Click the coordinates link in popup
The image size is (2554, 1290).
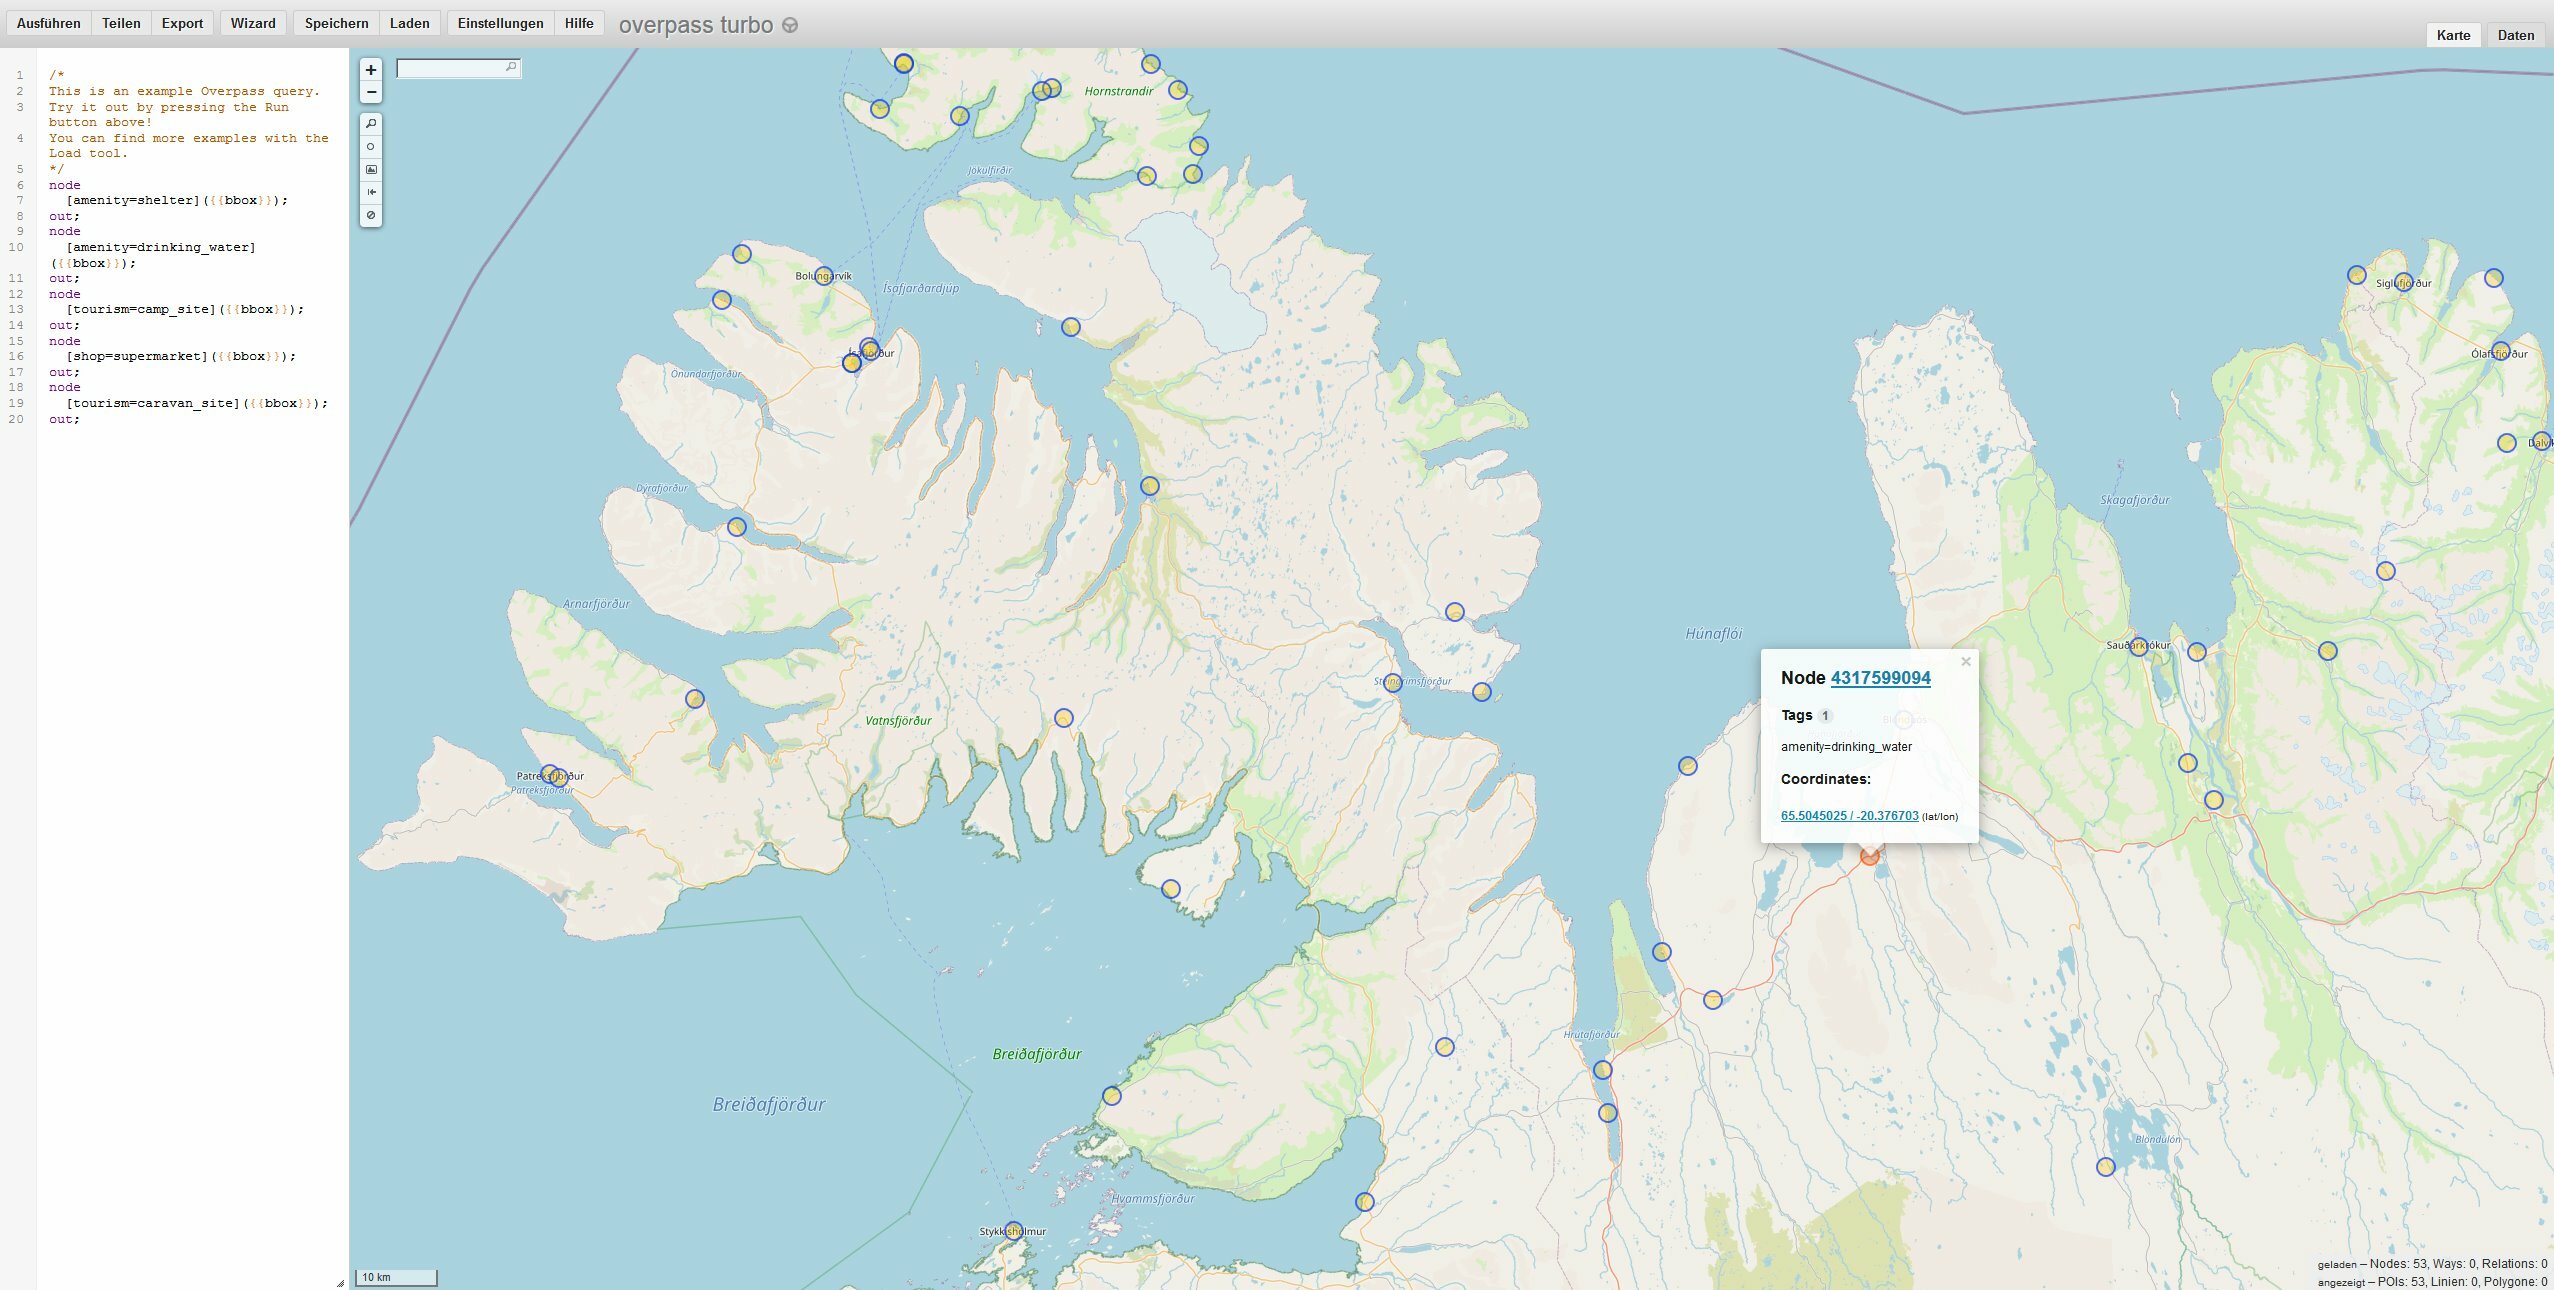[1849, 816]
